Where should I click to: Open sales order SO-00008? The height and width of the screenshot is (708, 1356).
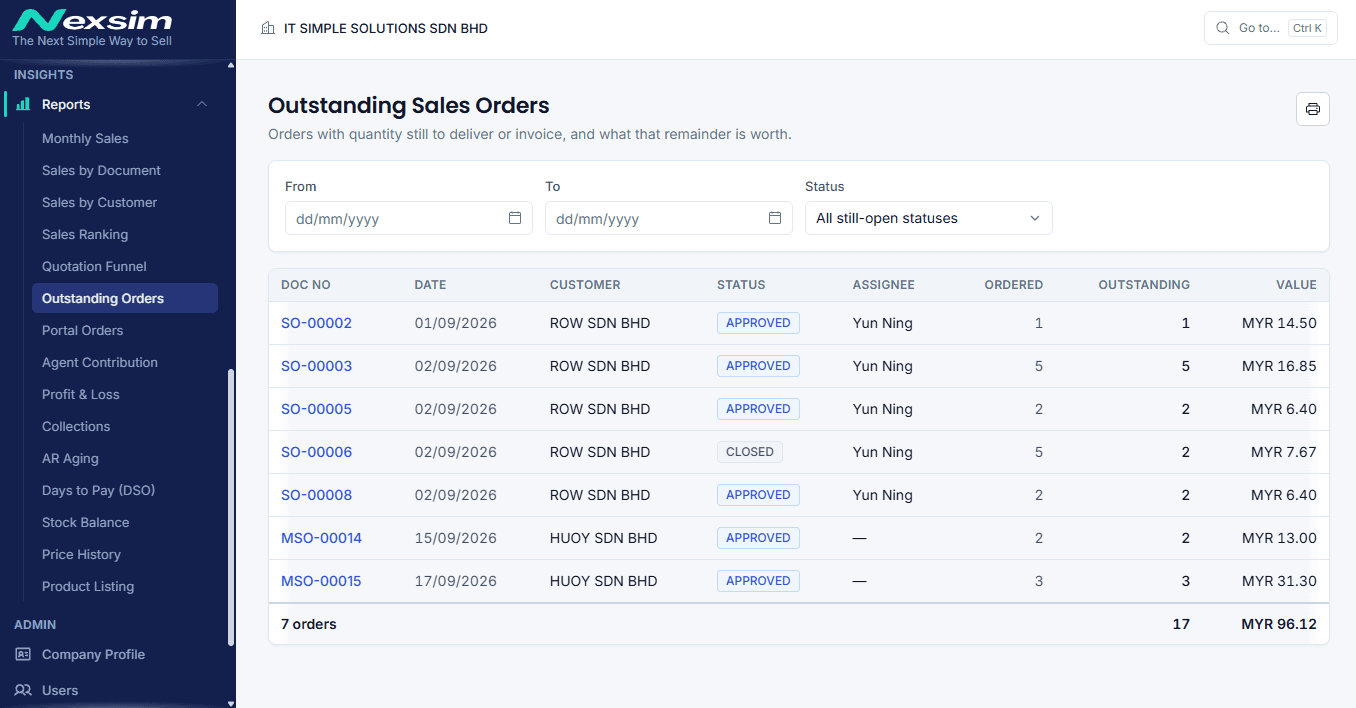click(x=316, y=495)
